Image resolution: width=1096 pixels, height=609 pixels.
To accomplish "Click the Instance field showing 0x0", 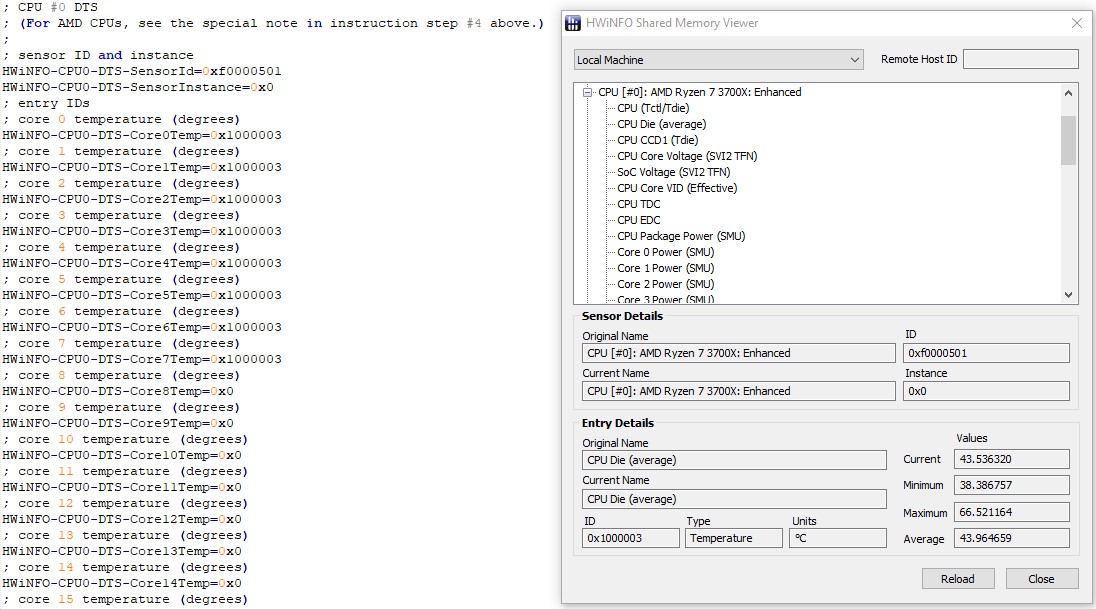I will coord(986,390).
